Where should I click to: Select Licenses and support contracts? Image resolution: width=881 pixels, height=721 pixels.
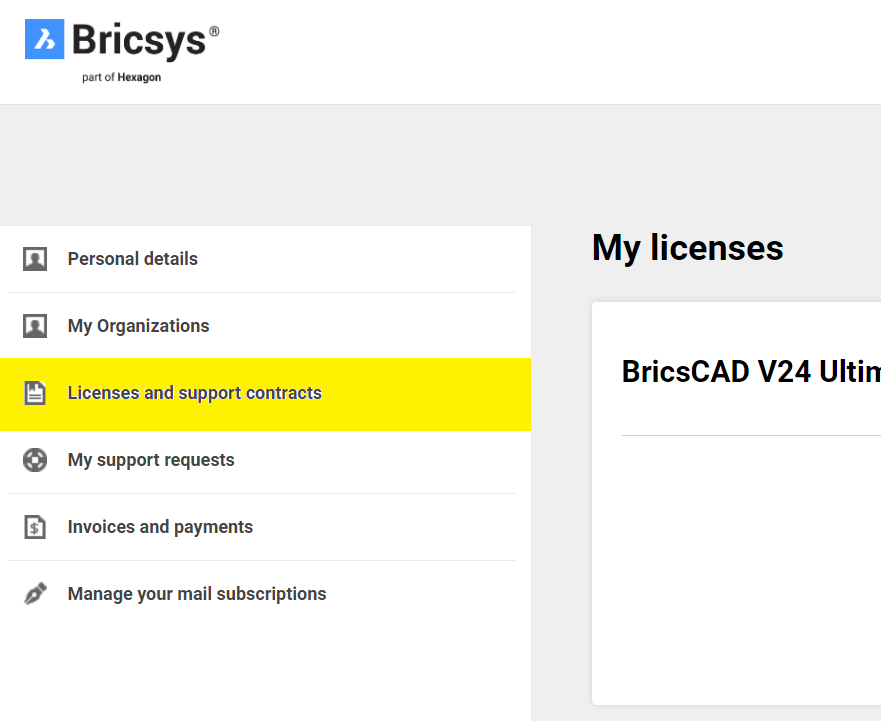click(265, 394)
